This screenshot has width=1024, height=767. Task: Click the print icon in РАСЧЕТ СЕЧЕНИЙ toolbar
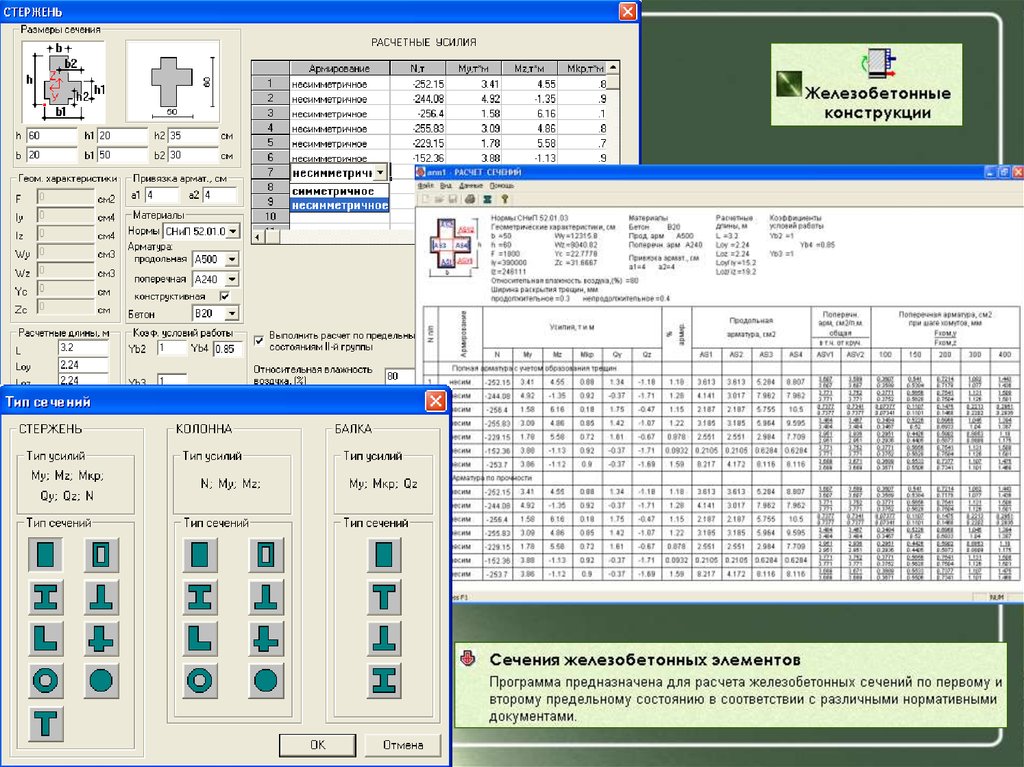coord(470,199)
